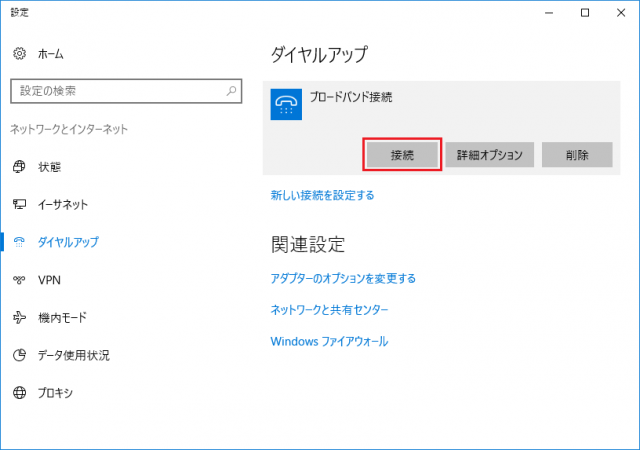Image resolution: width=640 pixels, height=450 pixels.
Task: Click the VPN icon in sidebar
Action: pyautogui.click(x=19, y=280)
